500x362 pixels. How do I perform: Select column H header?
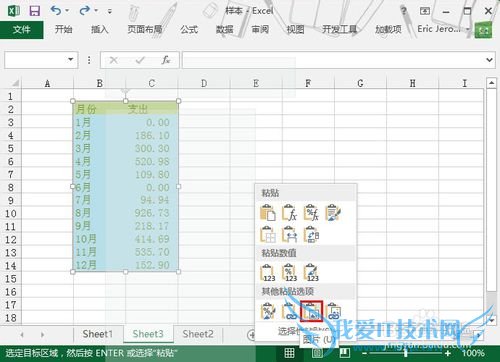[412, 83]
